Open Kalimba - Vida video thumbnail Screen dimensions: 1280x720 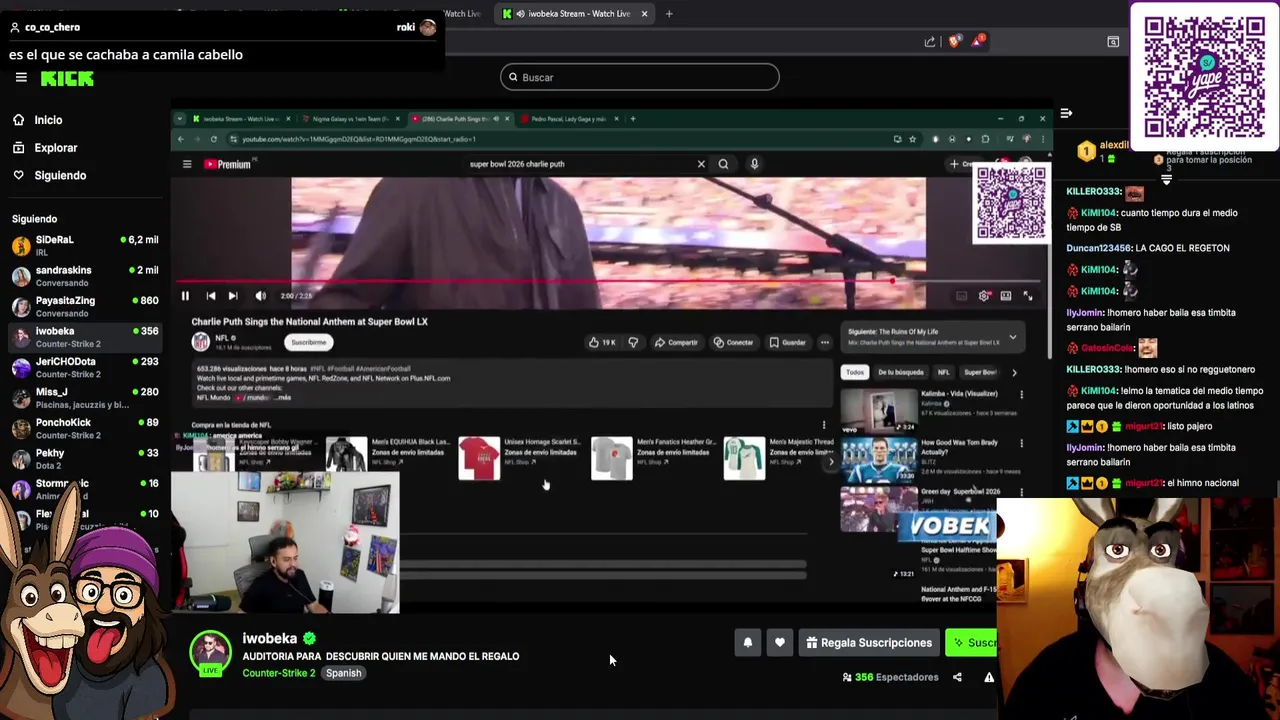coord(878,410)
